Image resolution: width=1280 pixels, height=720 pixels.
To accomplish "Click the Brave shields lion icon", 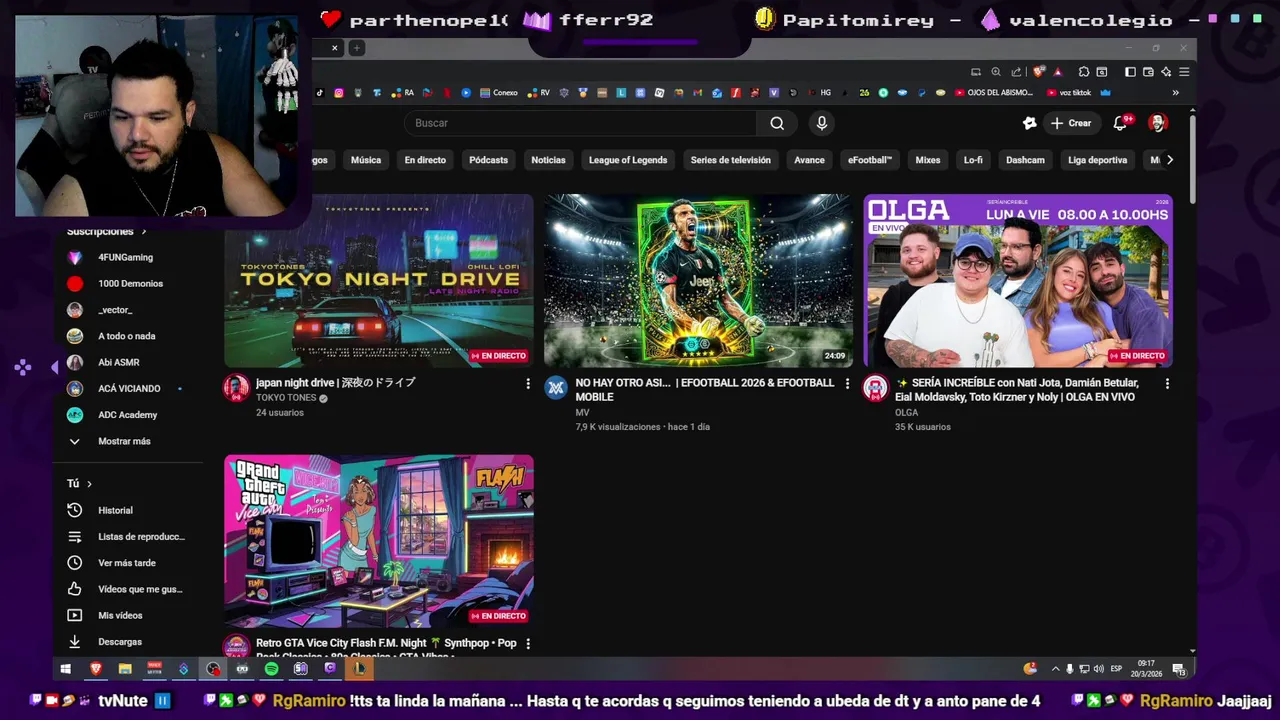I will click(1039, 72).
